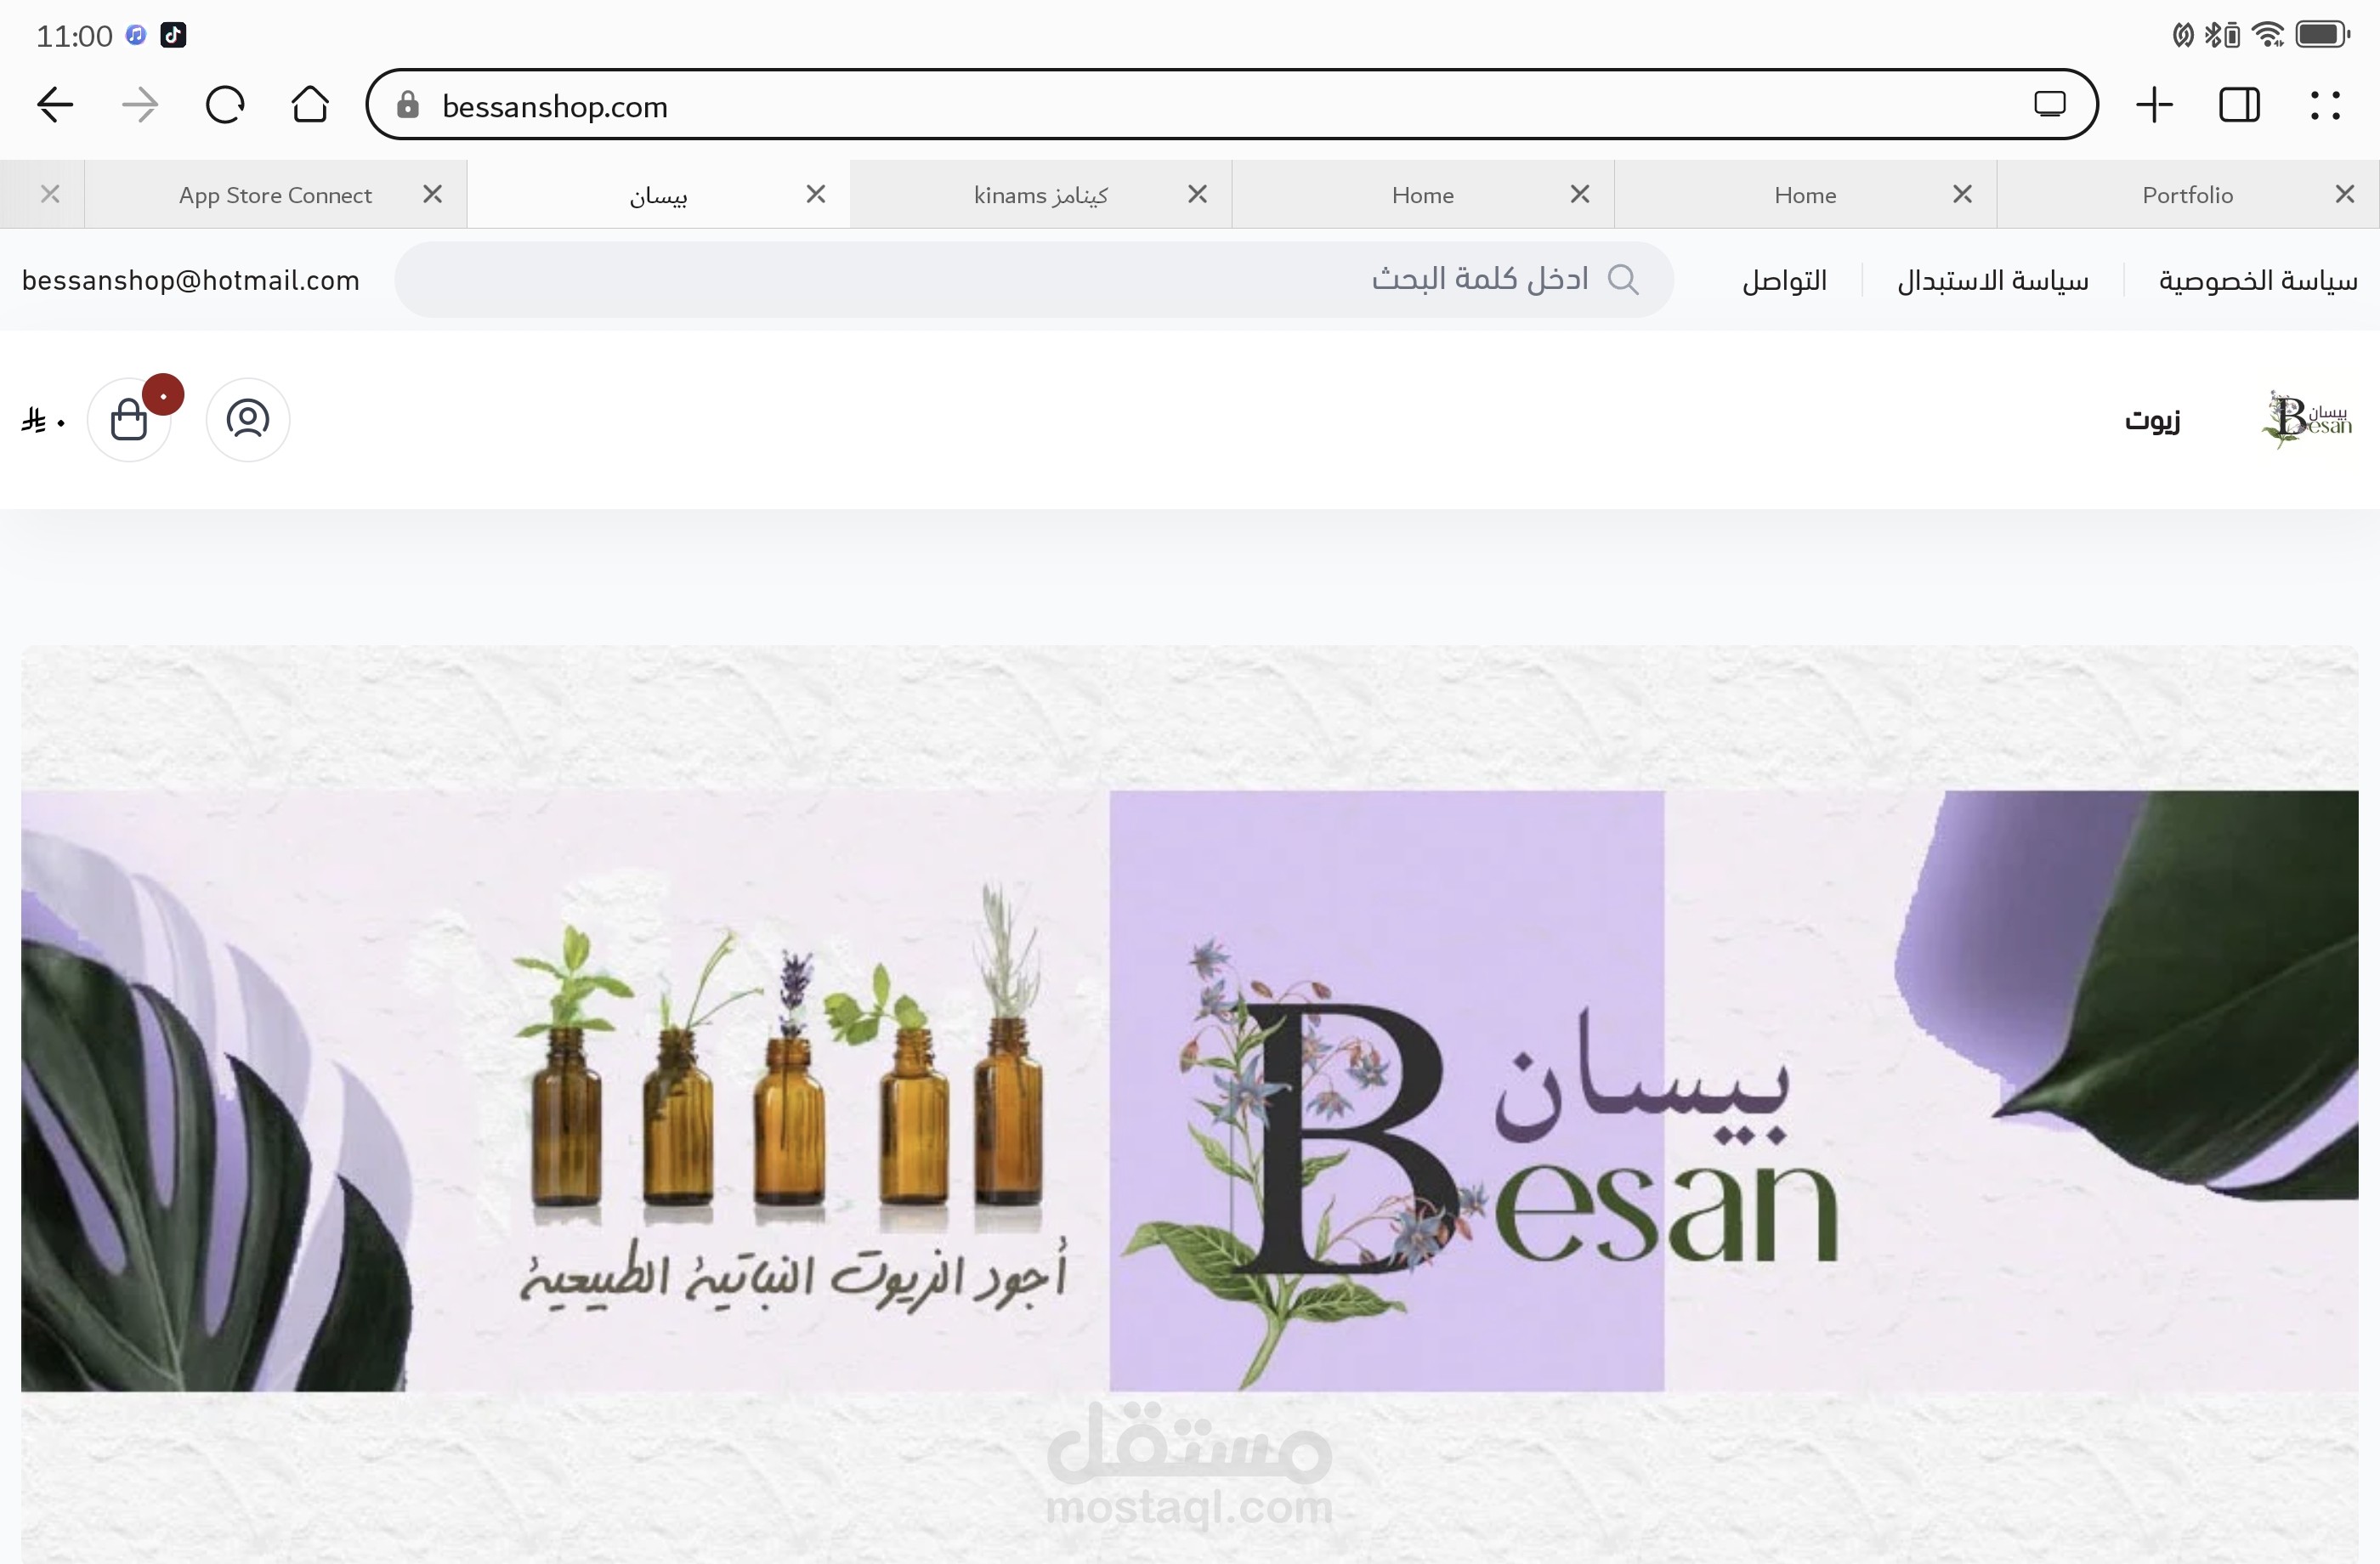This screenshot has height=1564, width=2380.
Task: Click the browser forward arrow
Action: 140,105
